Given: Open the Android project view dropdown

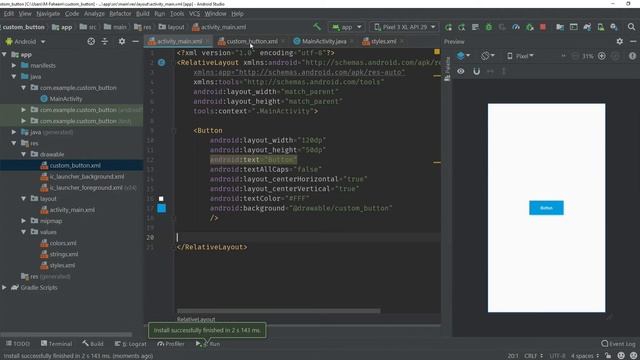Looking at the screenshot, I should pos(25,42).
